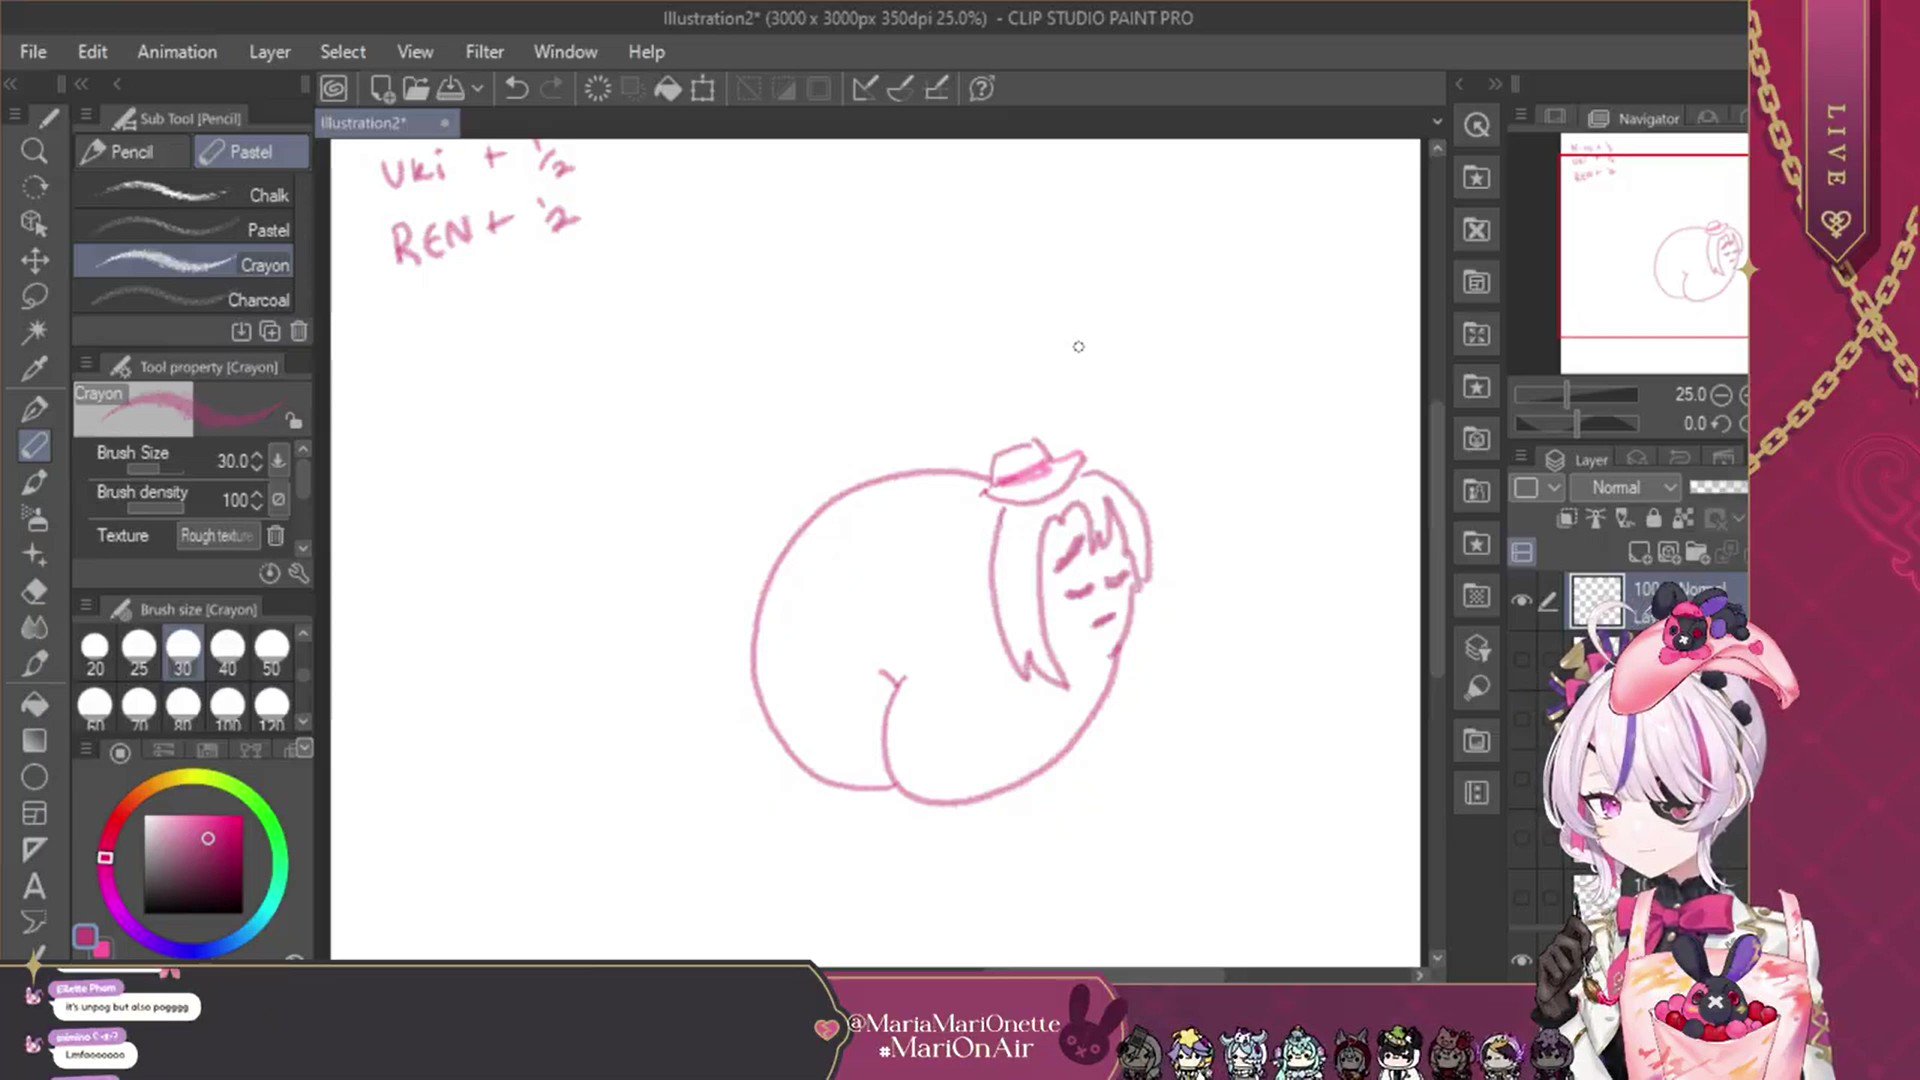Viewport: 1920px width, 1080px height.
Task: Switch to the Pencil sub tool tab
Action: coord(130,152)
